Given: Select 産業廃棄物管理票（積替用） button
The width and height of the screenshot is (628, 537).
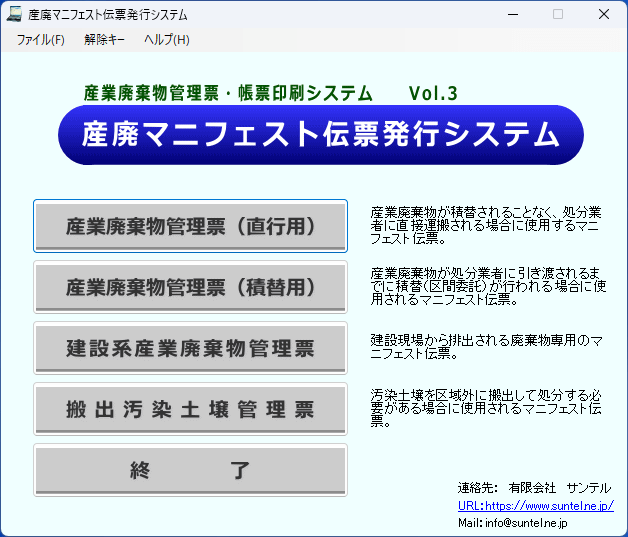Looking at the screenshot, I should click(x=190, y=287).
